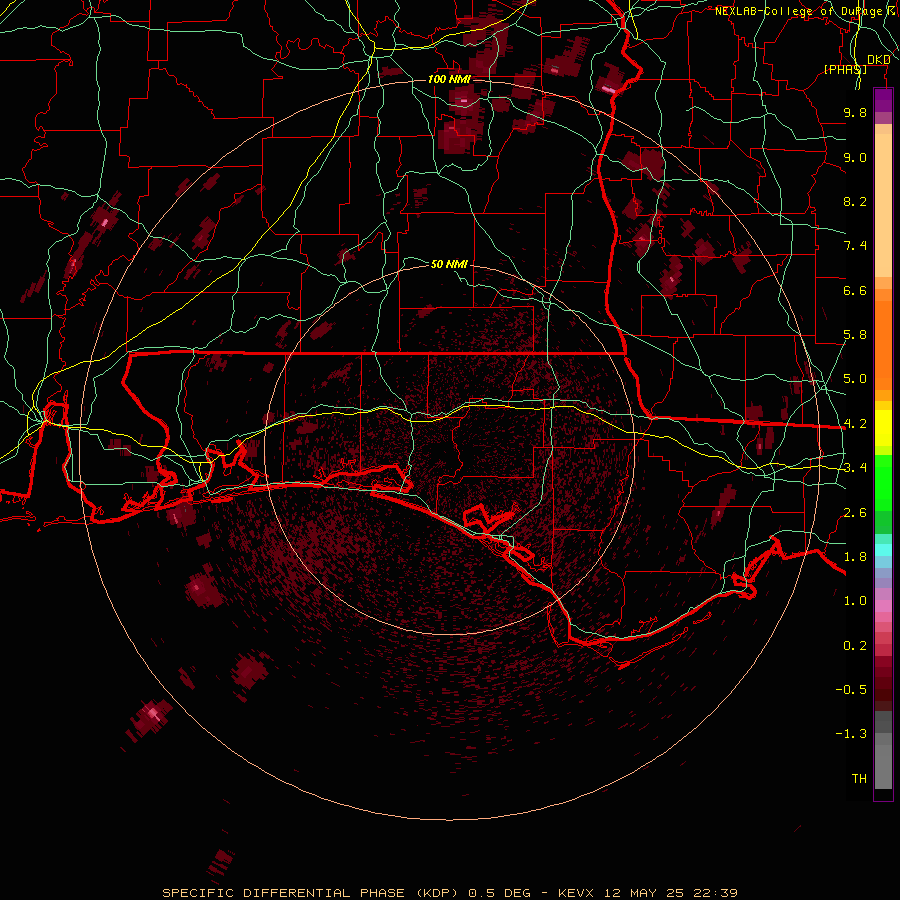Pick the yellow band of the color scale
This screenshot has height=900, width=900.
[x=883, y=428]
